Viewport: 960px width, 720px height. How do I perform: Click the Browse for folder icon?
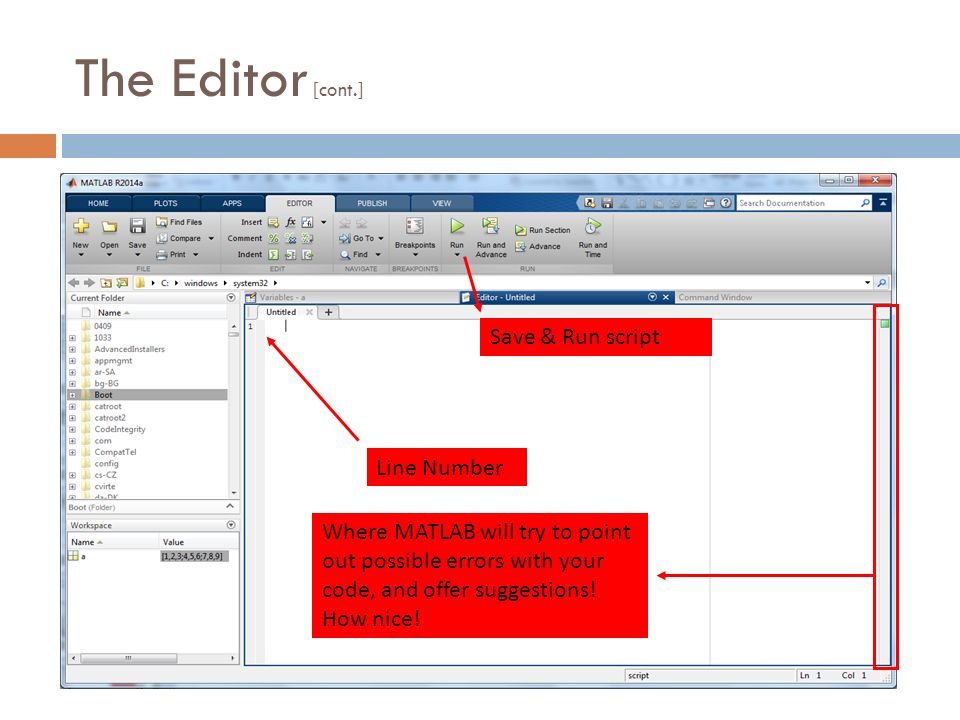(123, 283)
